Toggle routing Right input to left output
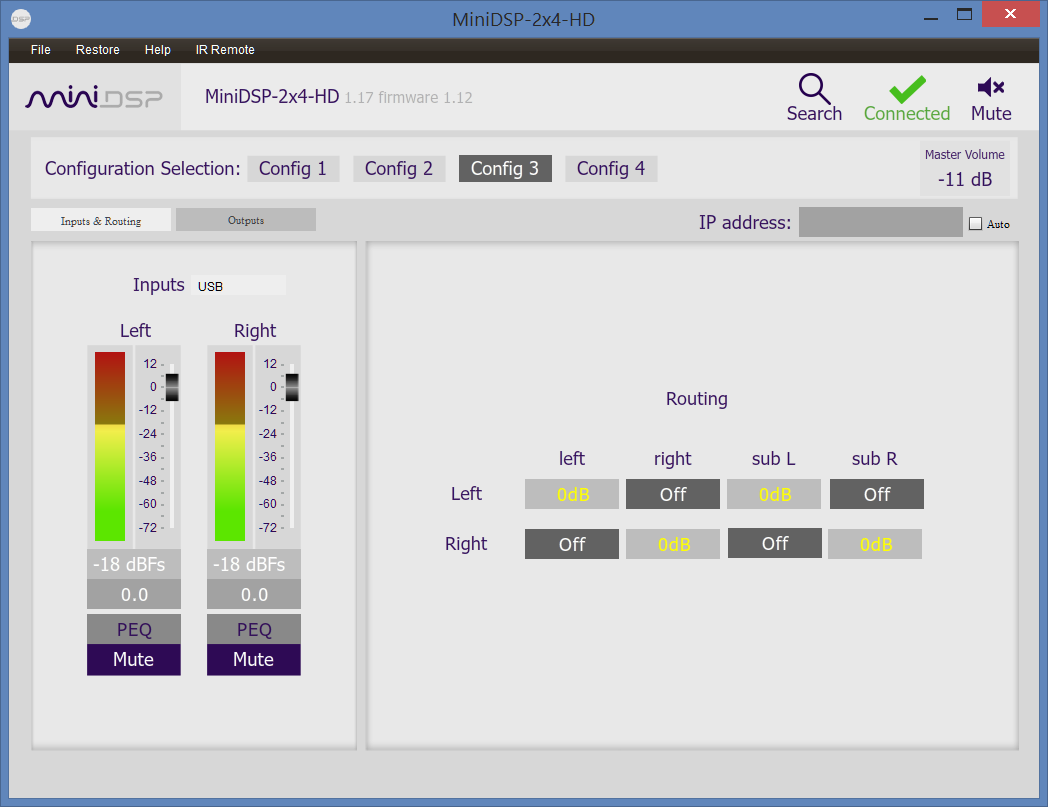 coord(572,544)
